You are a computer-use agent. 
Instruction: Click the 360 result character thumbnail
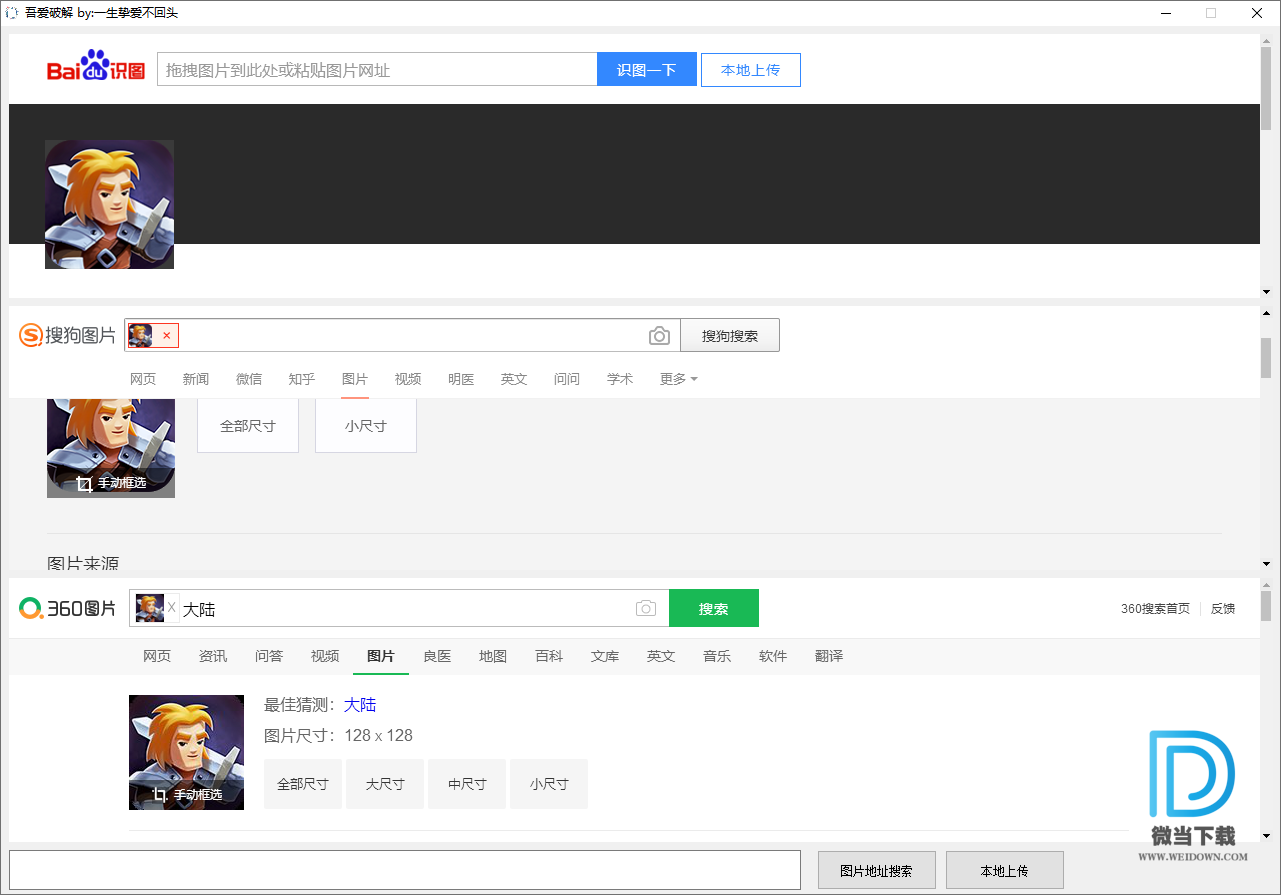coord(186,752)
